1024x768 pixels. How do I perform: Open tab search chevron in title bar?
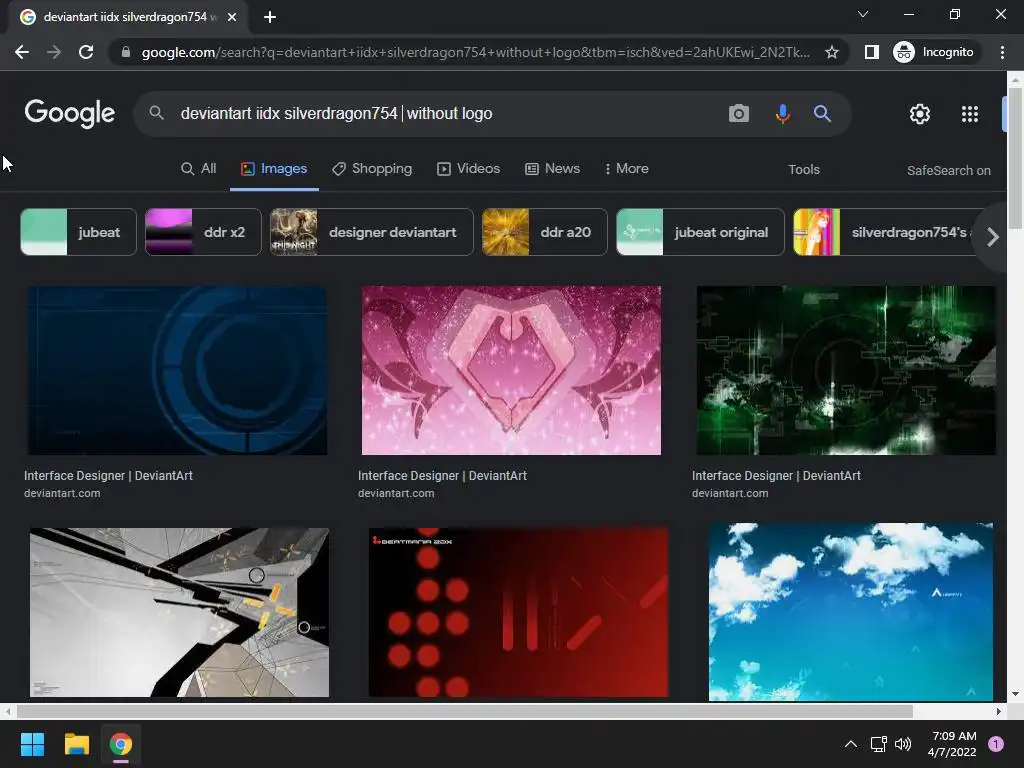[863, 14]
